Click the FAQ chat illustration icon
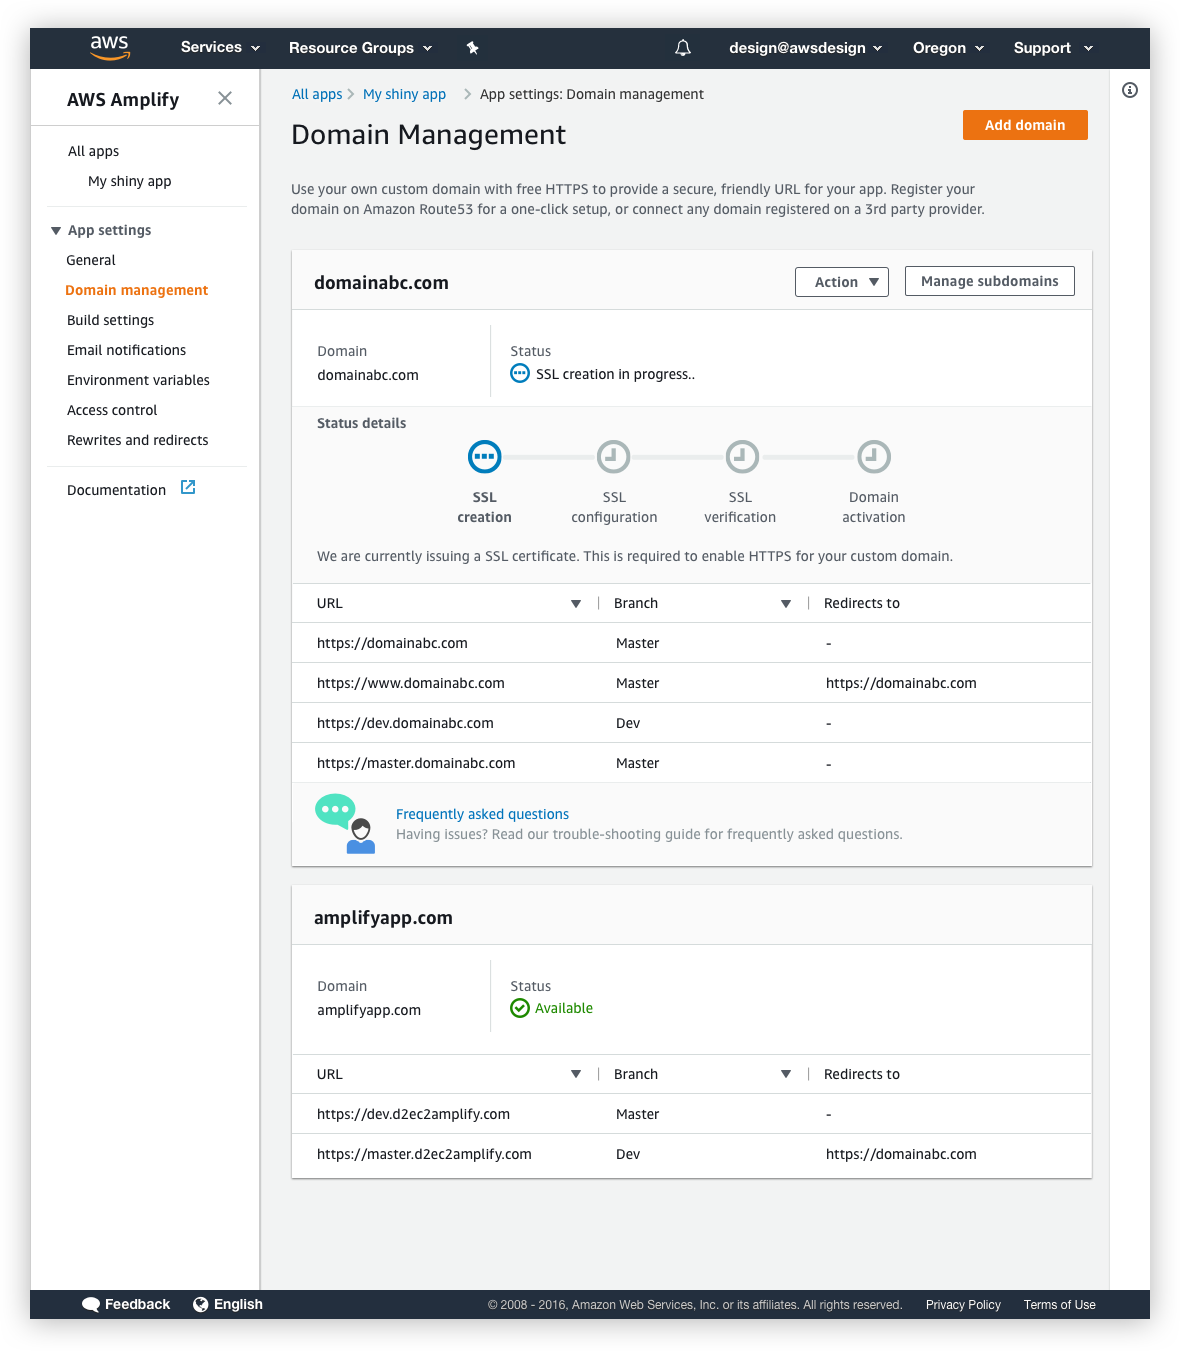This screenshot has width=1180, height=1351. (346, 824)
